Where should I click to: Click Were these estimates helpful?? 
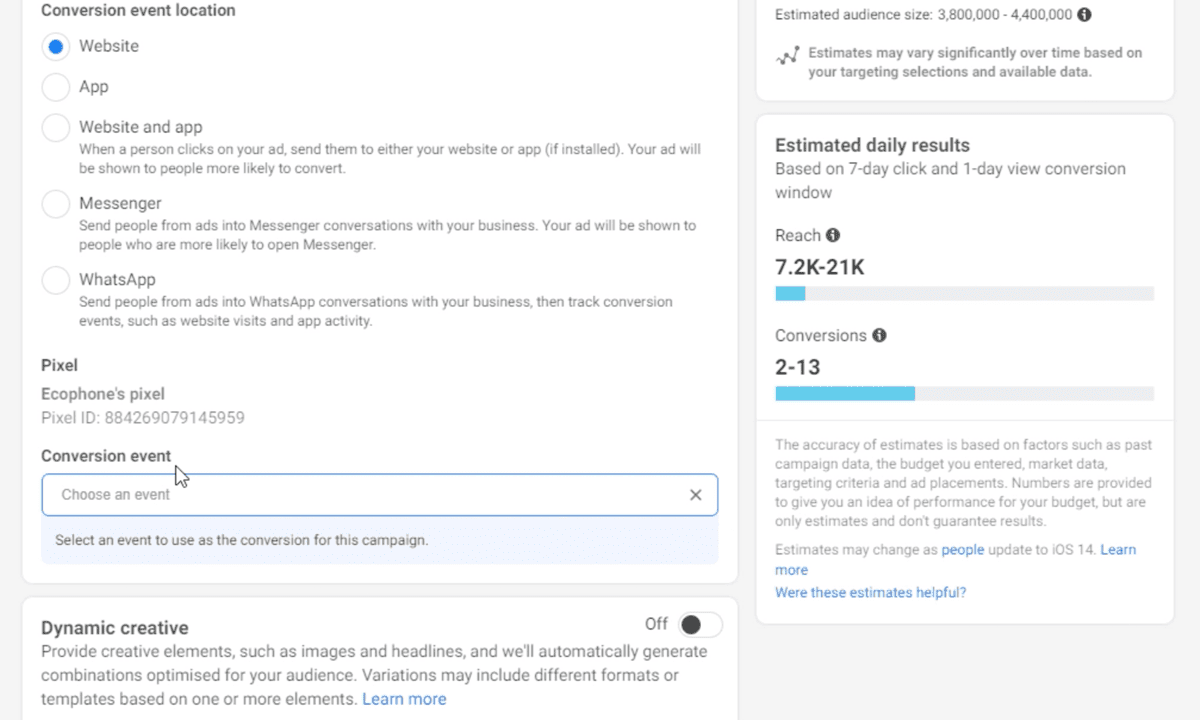pyautogui.click(x=870, y=592)
